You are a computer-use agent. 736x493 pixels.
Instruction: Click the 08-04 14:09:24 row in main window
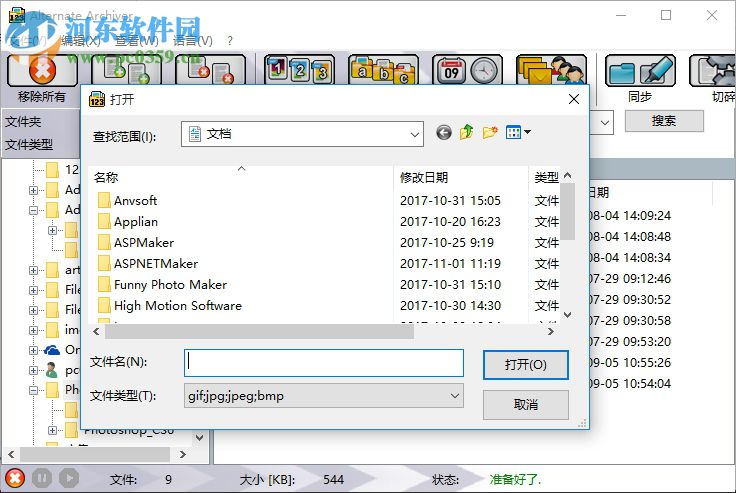(x=630, y=216)
